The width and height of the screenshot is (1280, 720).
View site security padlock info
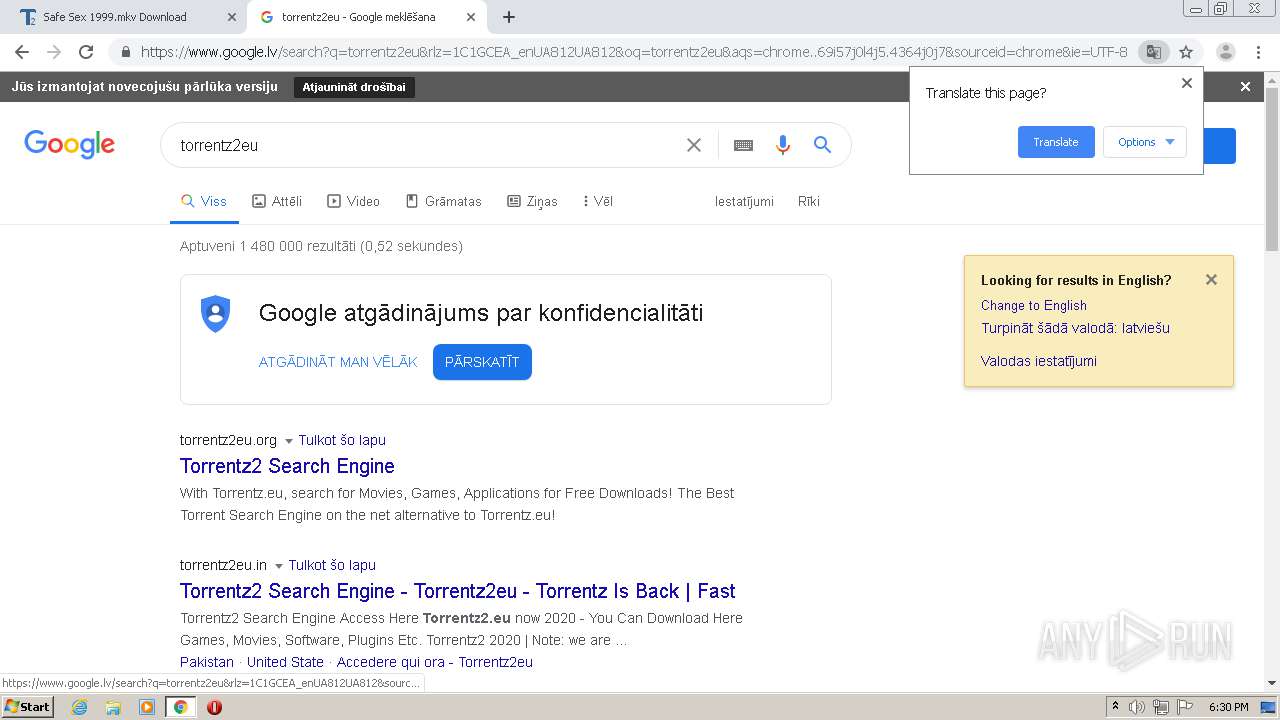[x=125, y=52]
